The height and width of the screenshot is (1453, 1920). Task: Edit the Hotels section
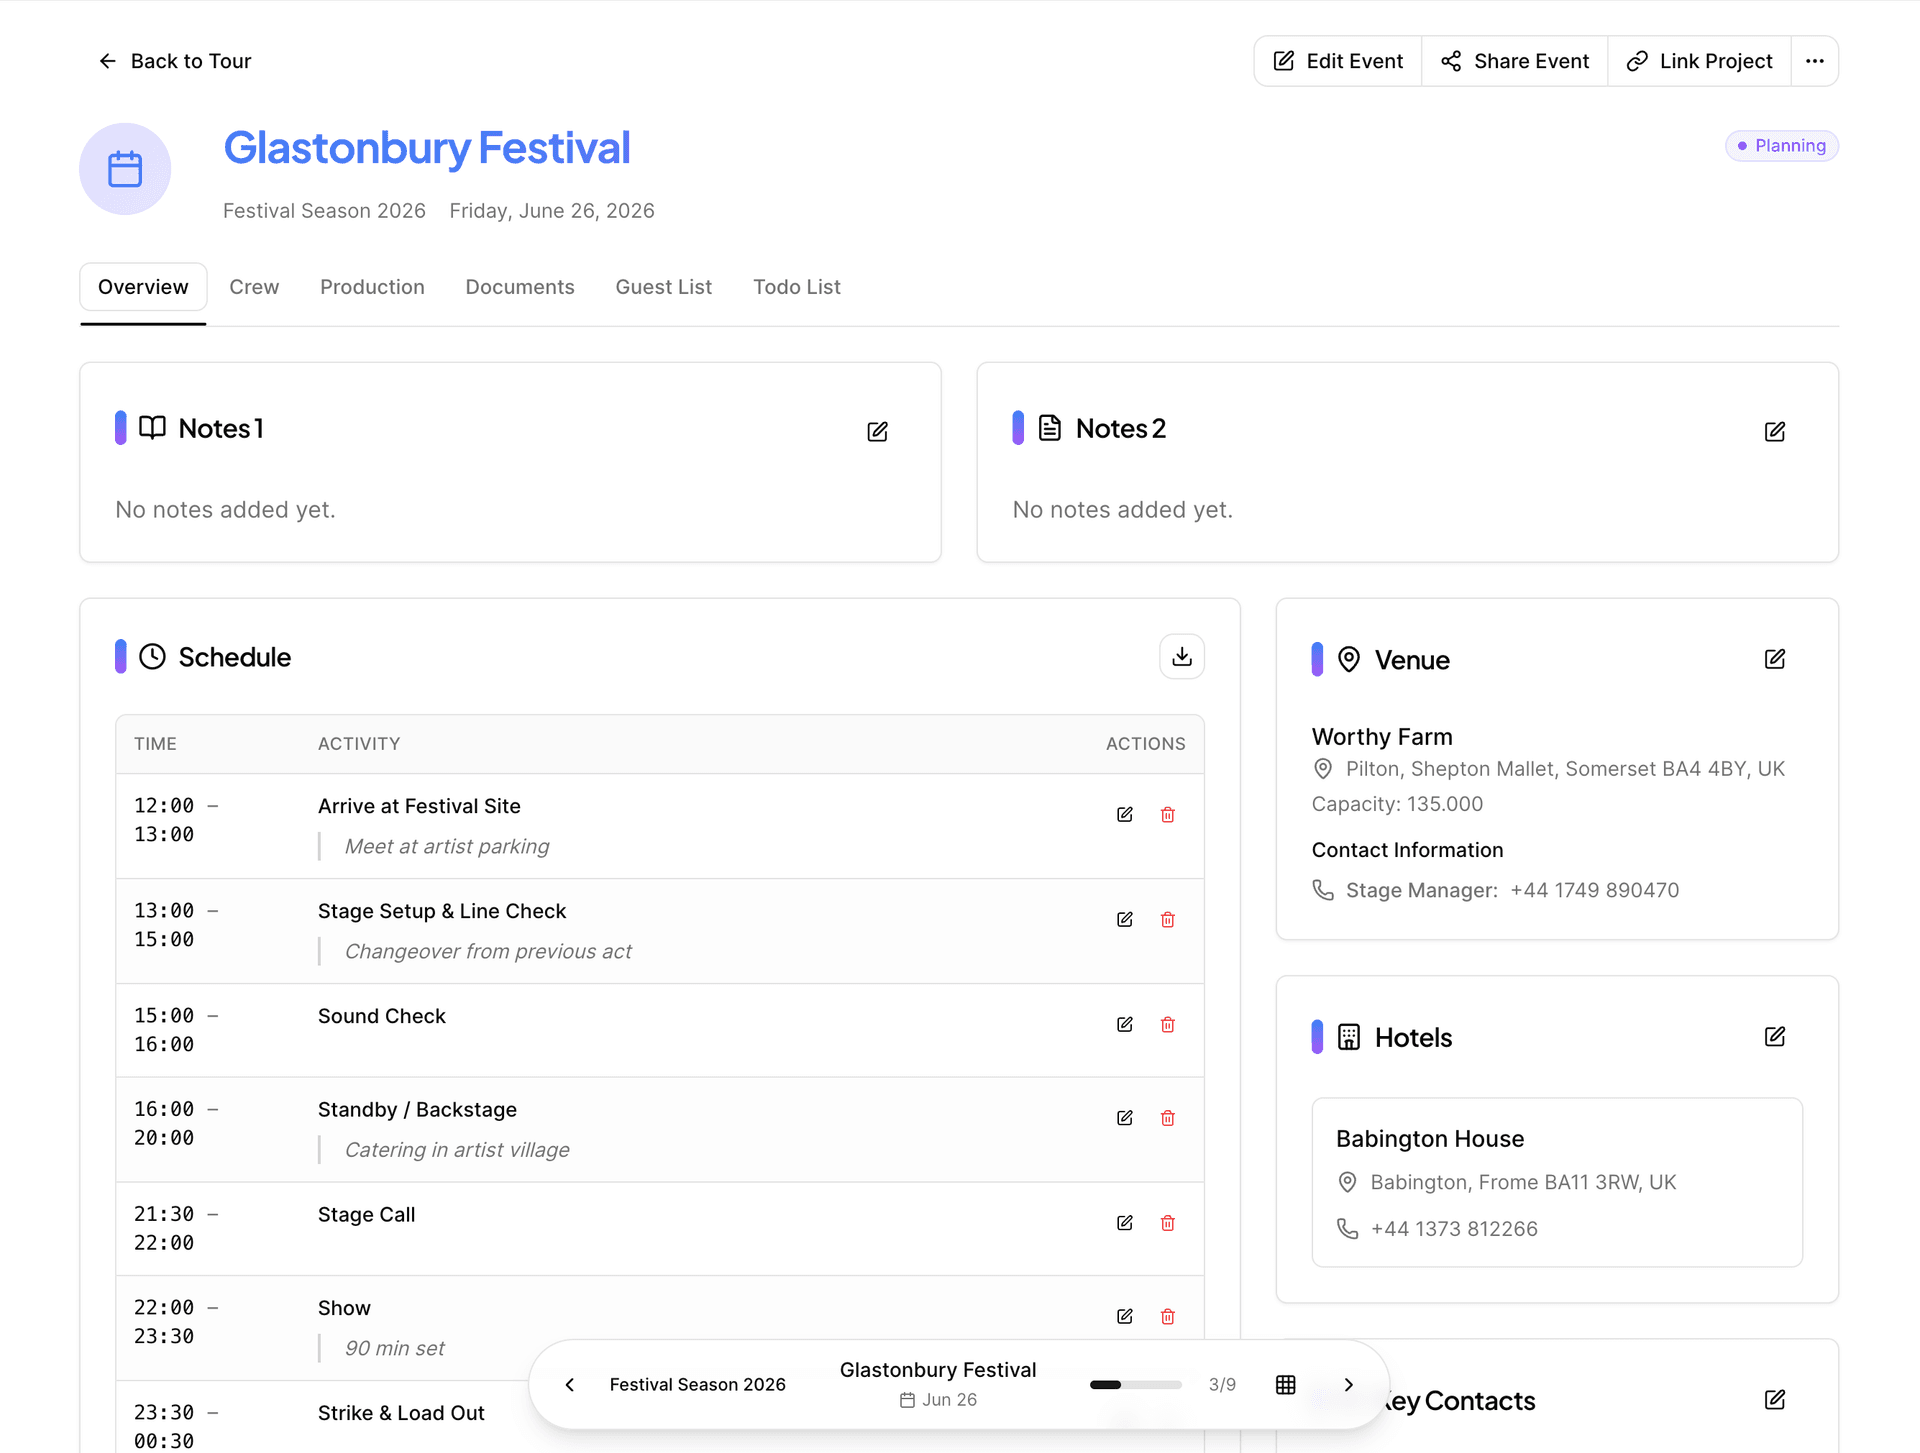[1774, 1037]
